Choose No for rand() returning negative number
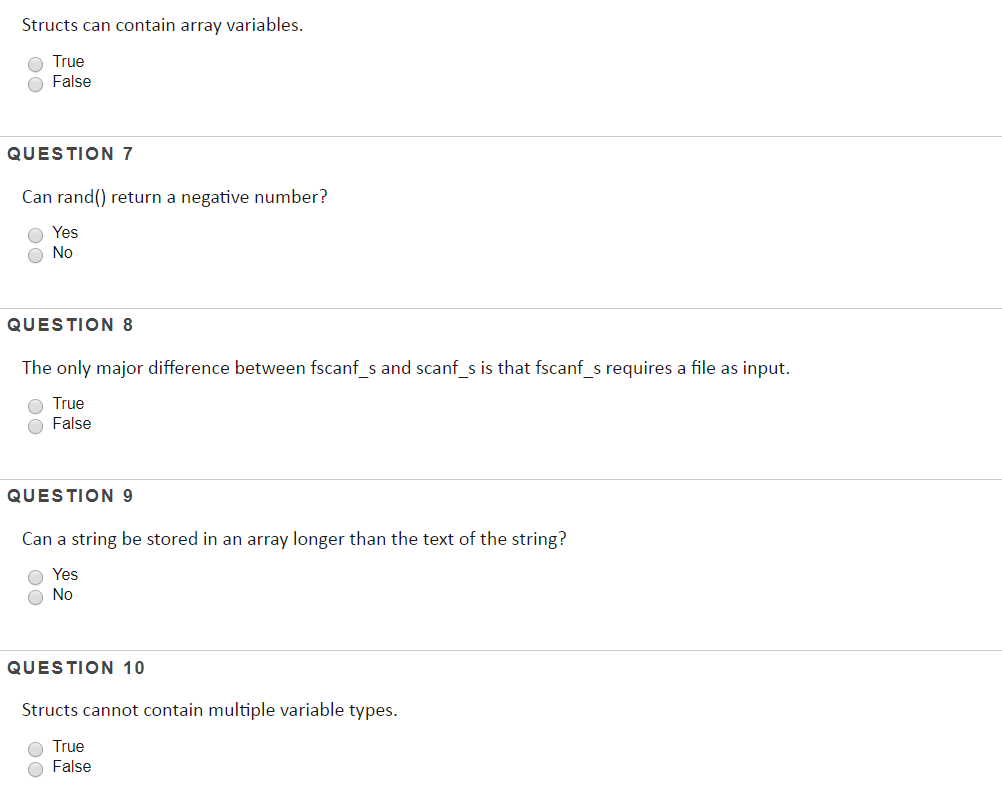Viewport: 1002px width, 803px height. (x=36, y=256)
